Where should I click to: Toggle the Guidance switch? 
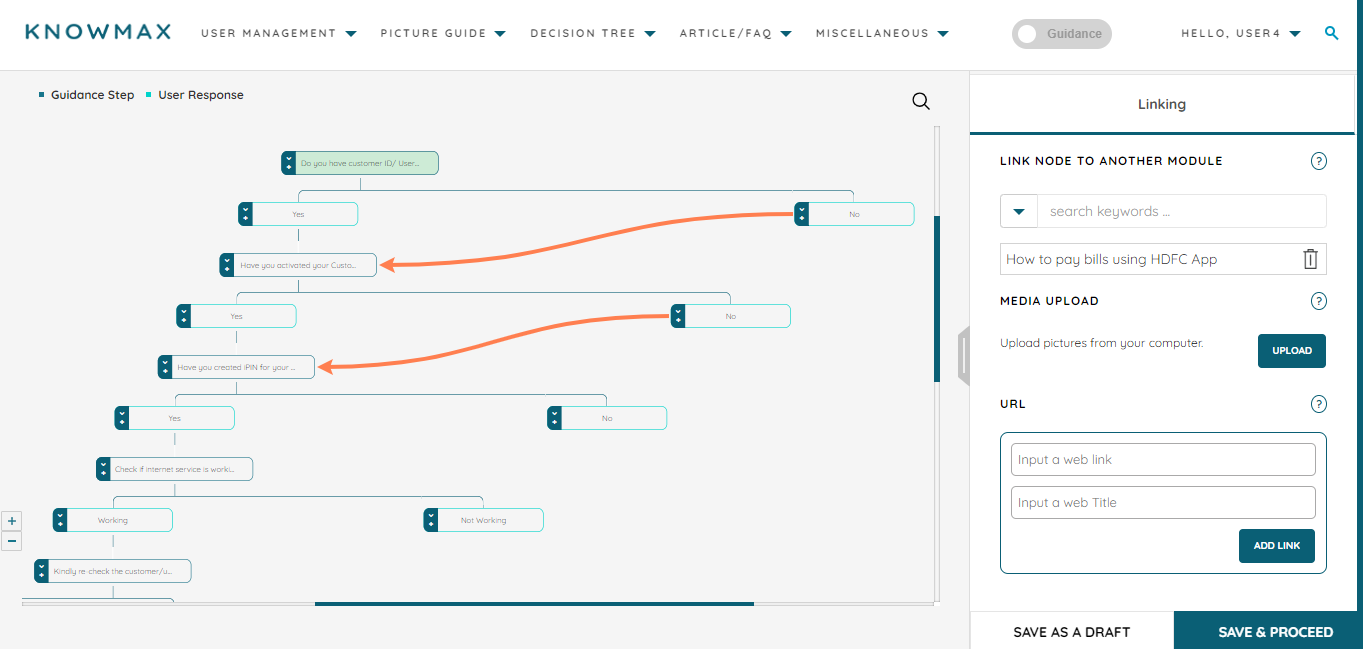pyautogui.click(x=1062, y=34)
